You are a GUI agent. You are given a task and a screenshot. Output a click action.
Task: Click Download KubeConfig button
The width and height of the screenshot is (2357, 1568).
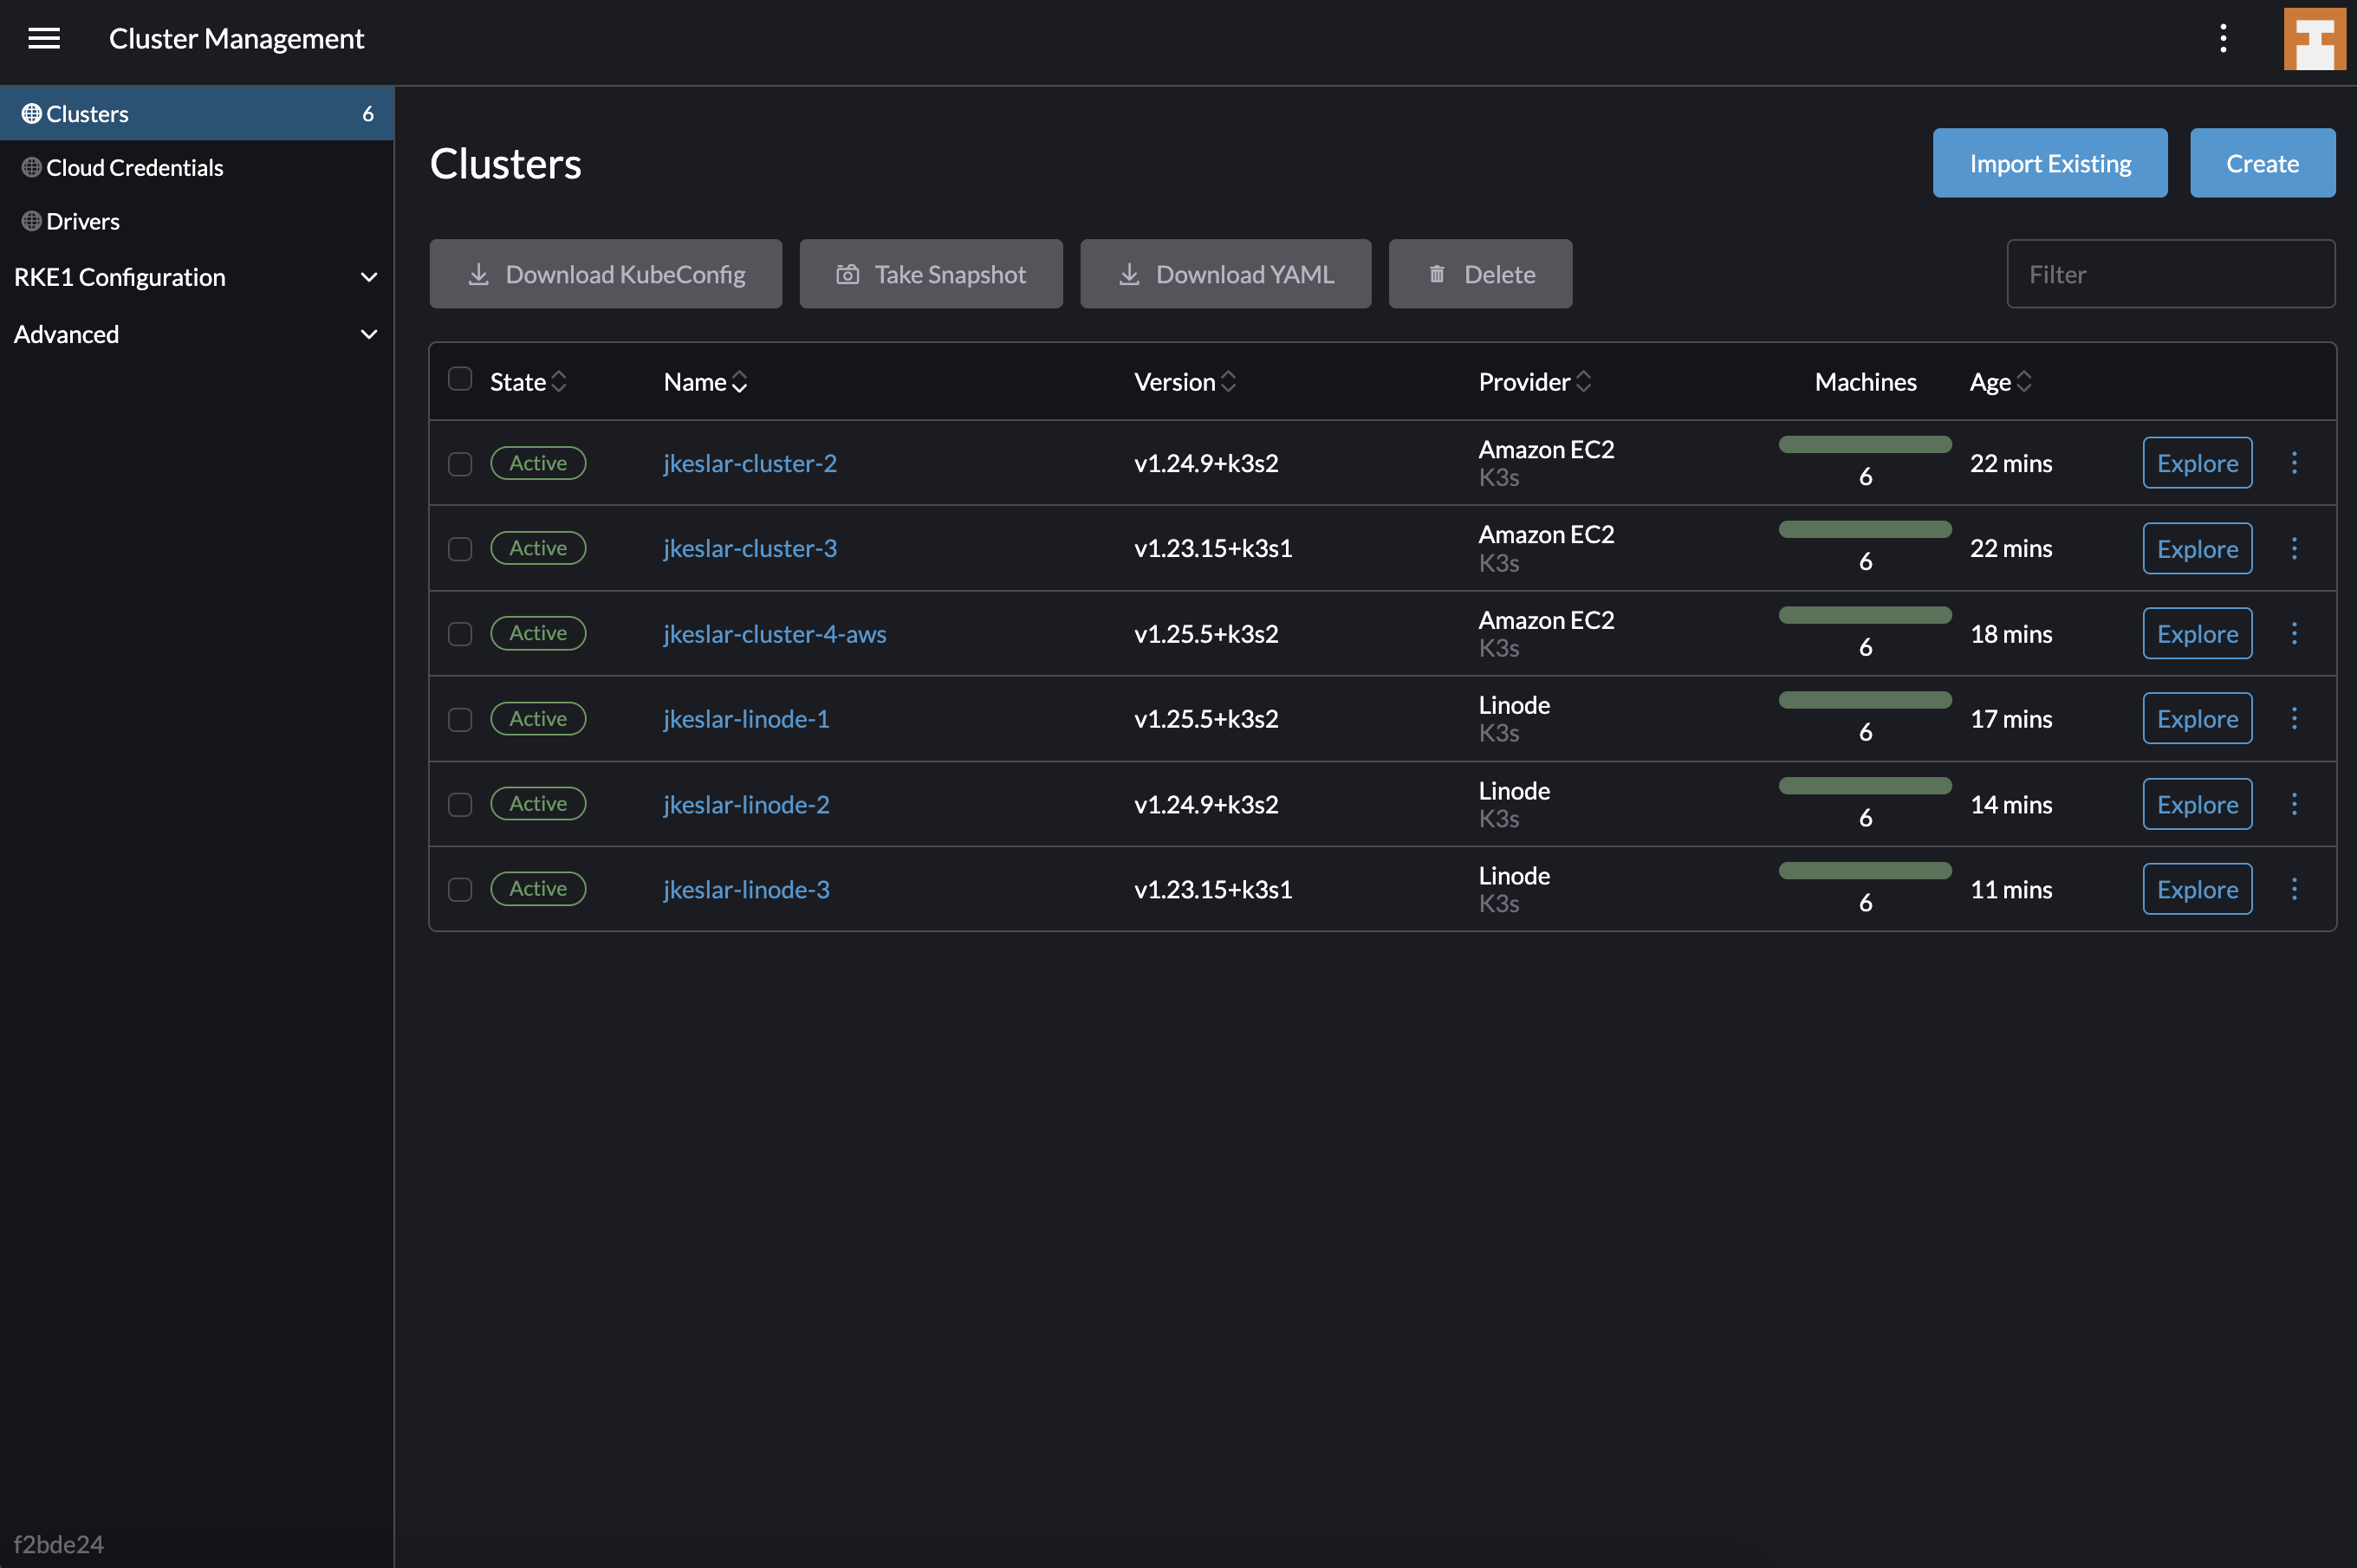pyautogui.click(x=606, y=274)
